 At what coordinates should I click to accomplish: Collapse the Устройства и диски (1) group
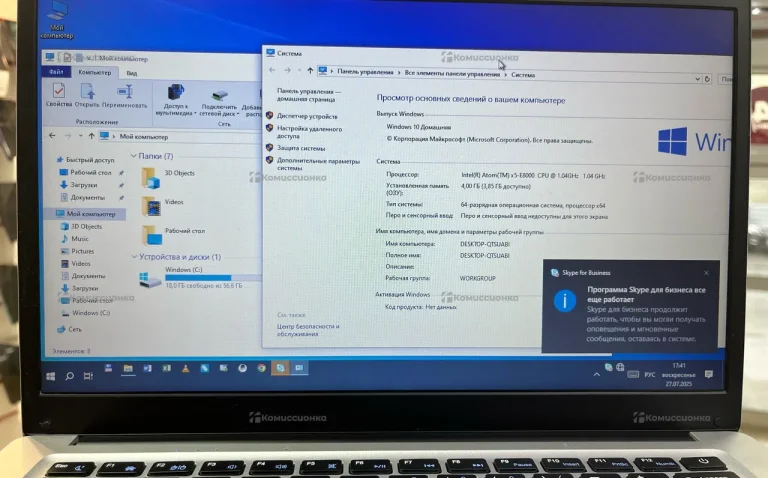point(134,257)
